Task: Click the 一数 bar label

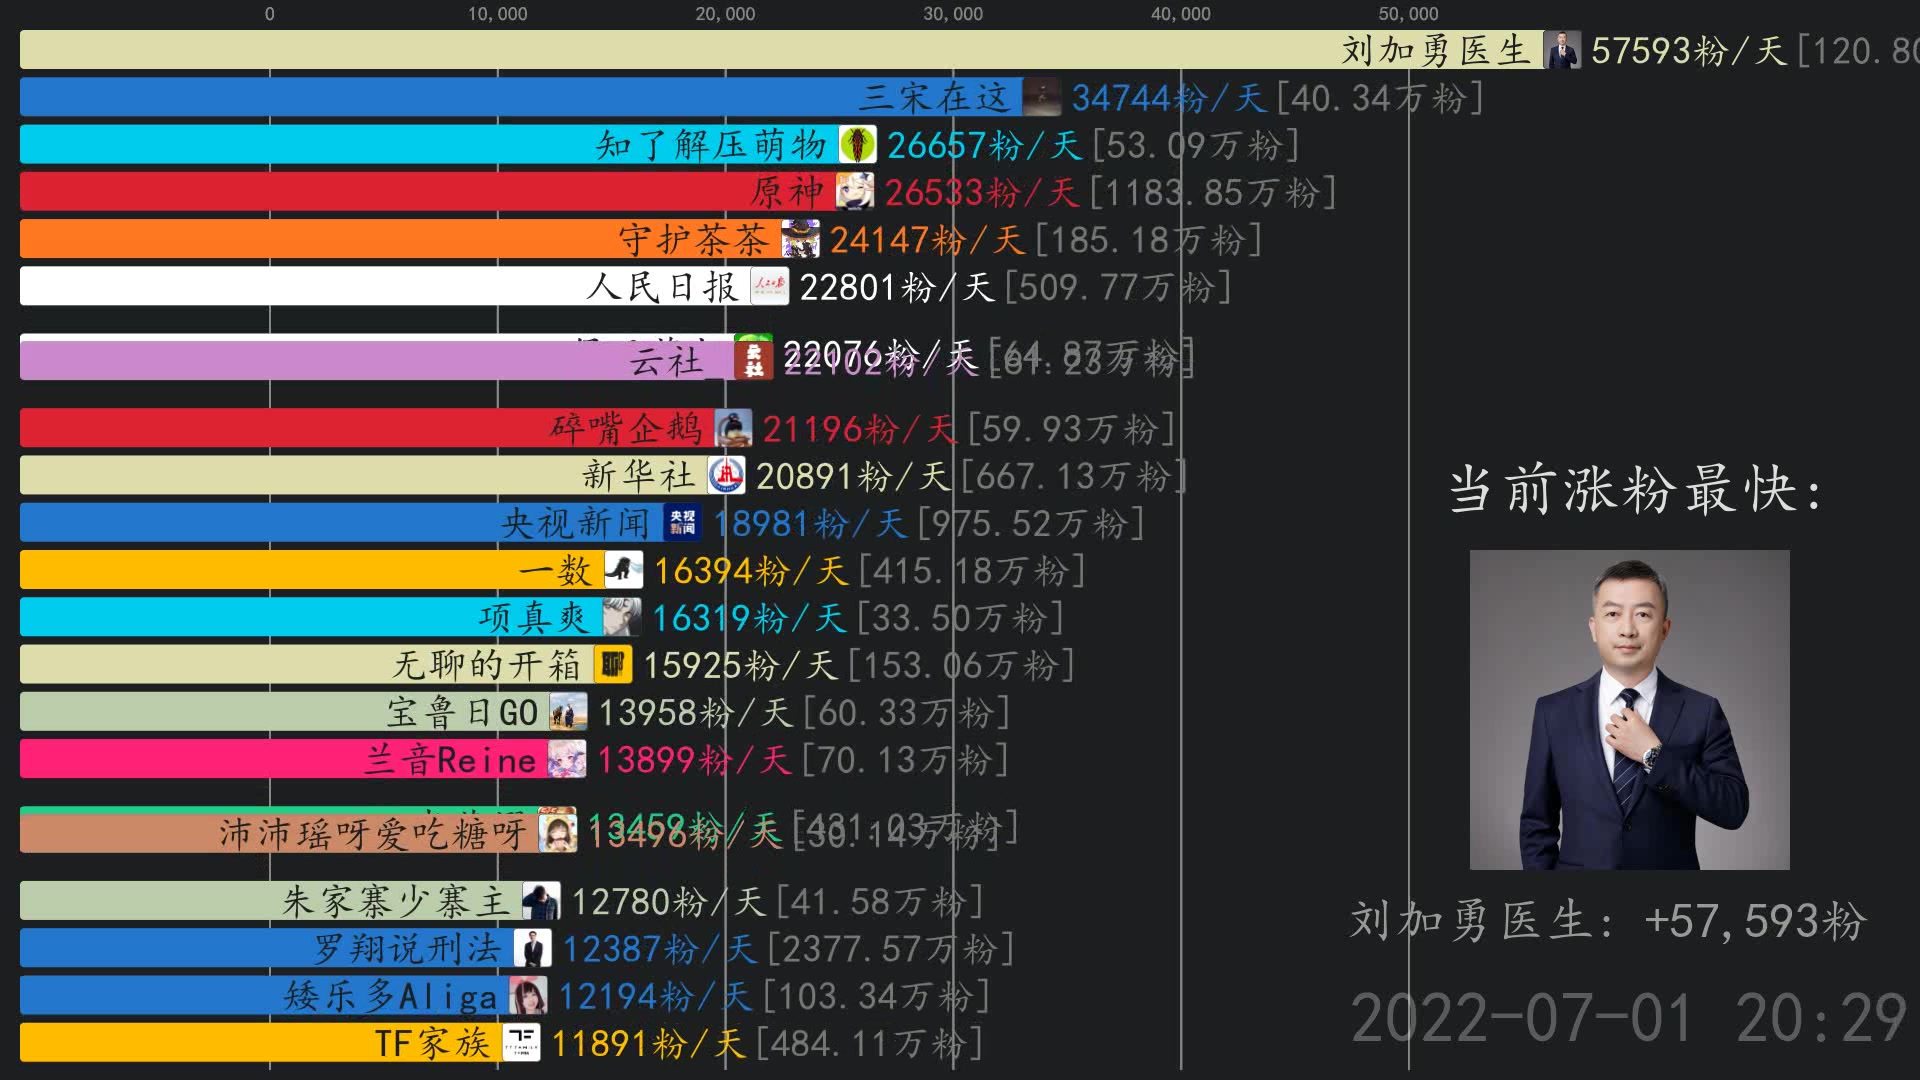Action: (556, 570)
